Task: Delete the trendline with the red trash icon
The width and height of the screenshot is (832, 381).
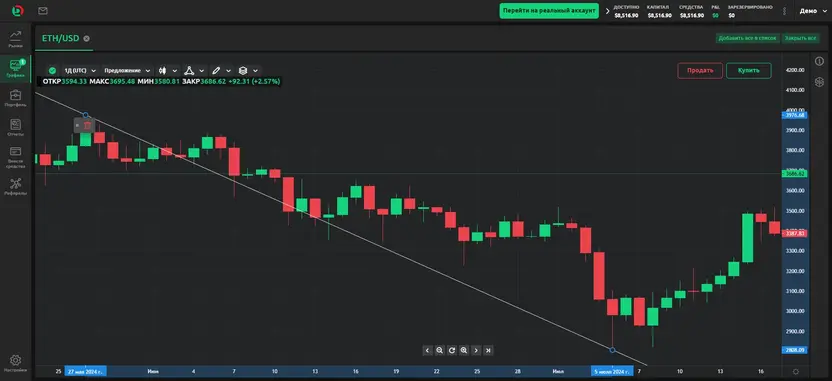Action: 88,126
